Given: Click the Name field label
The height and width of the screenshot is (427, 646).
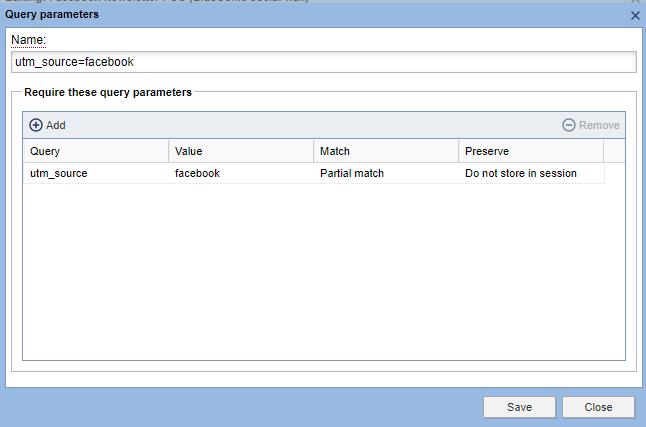Looking at the screenshot, I should tap(29, 40).
